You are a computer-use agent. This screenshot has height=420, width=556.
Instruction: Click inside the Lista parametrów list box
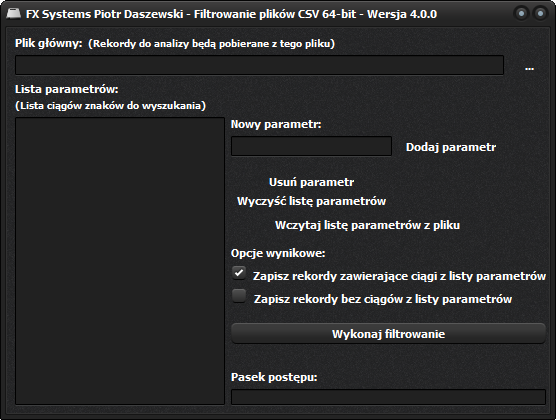(120, 261)
